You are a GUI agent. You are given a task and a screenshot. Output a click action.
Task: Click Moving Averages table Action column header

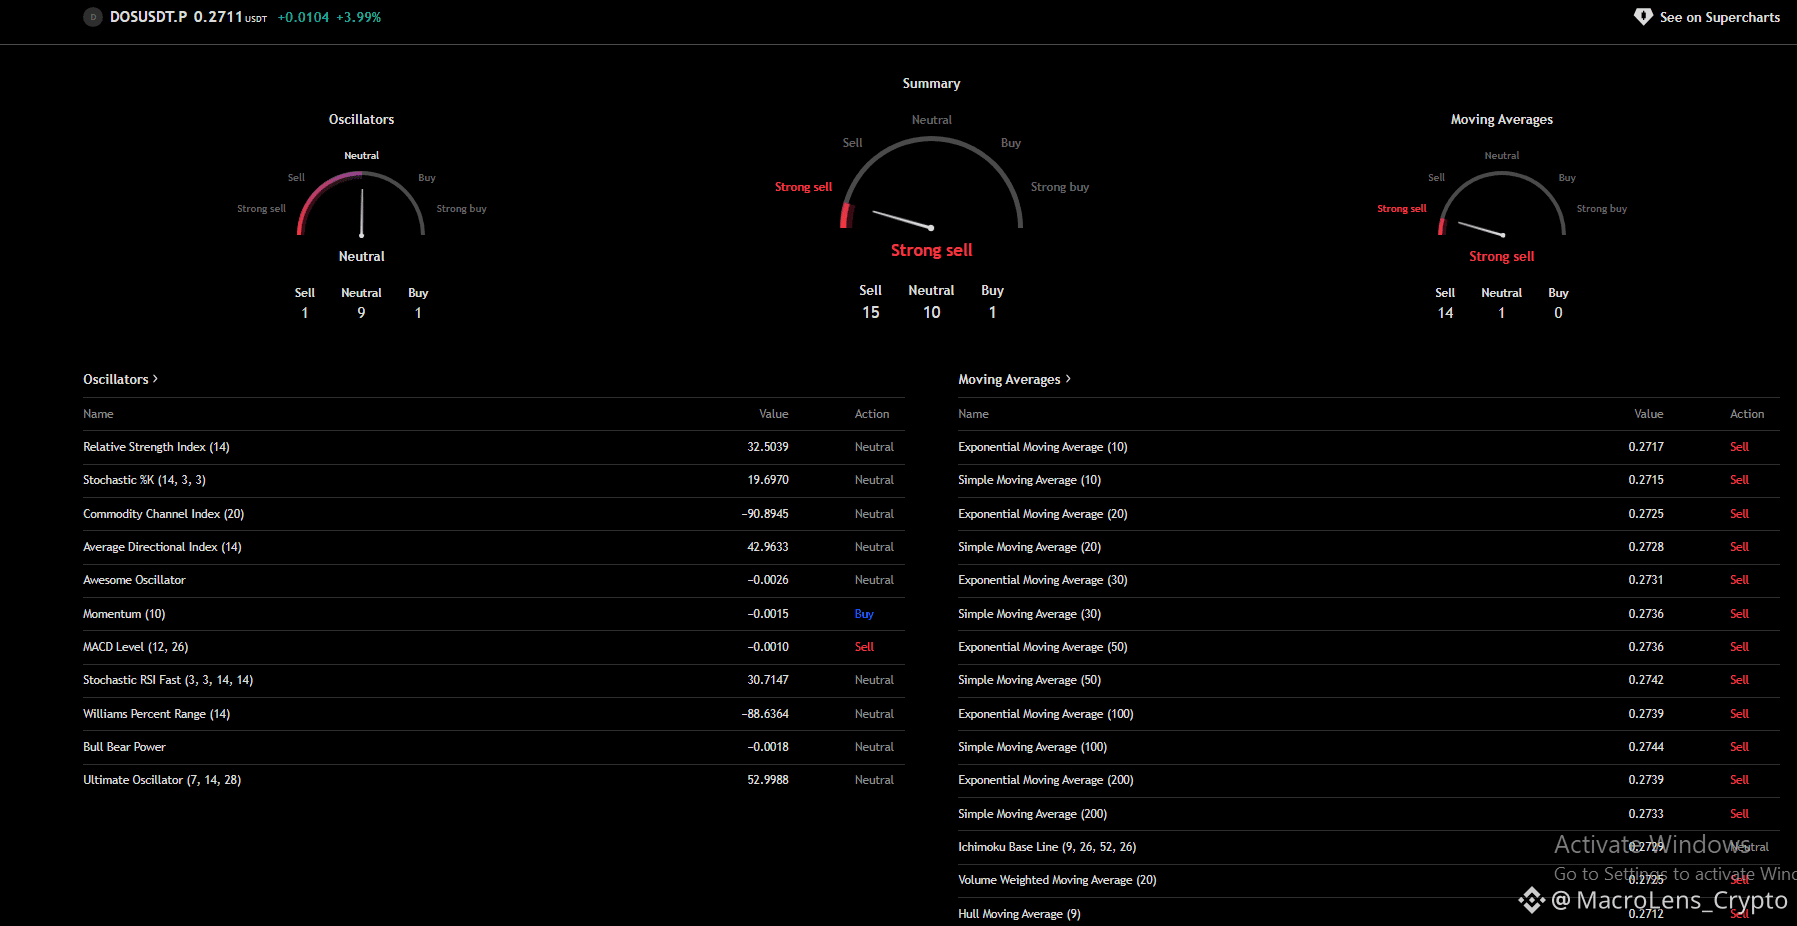[x=1747, y=414]
